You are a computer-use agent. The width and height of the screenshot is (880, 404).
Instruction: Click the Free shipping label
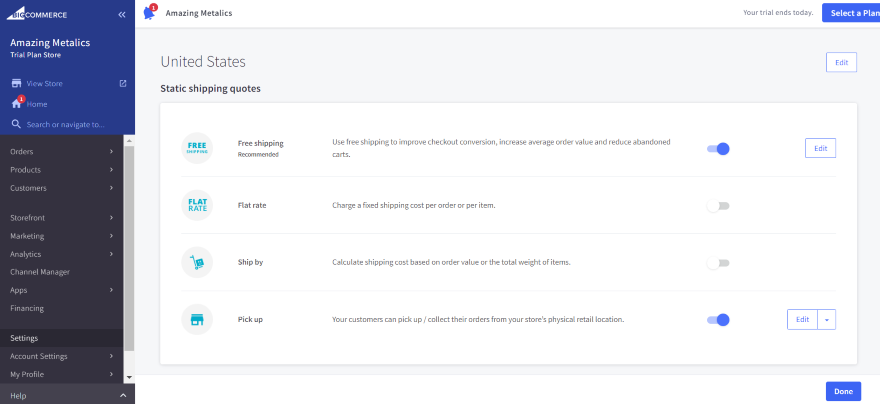261,143
